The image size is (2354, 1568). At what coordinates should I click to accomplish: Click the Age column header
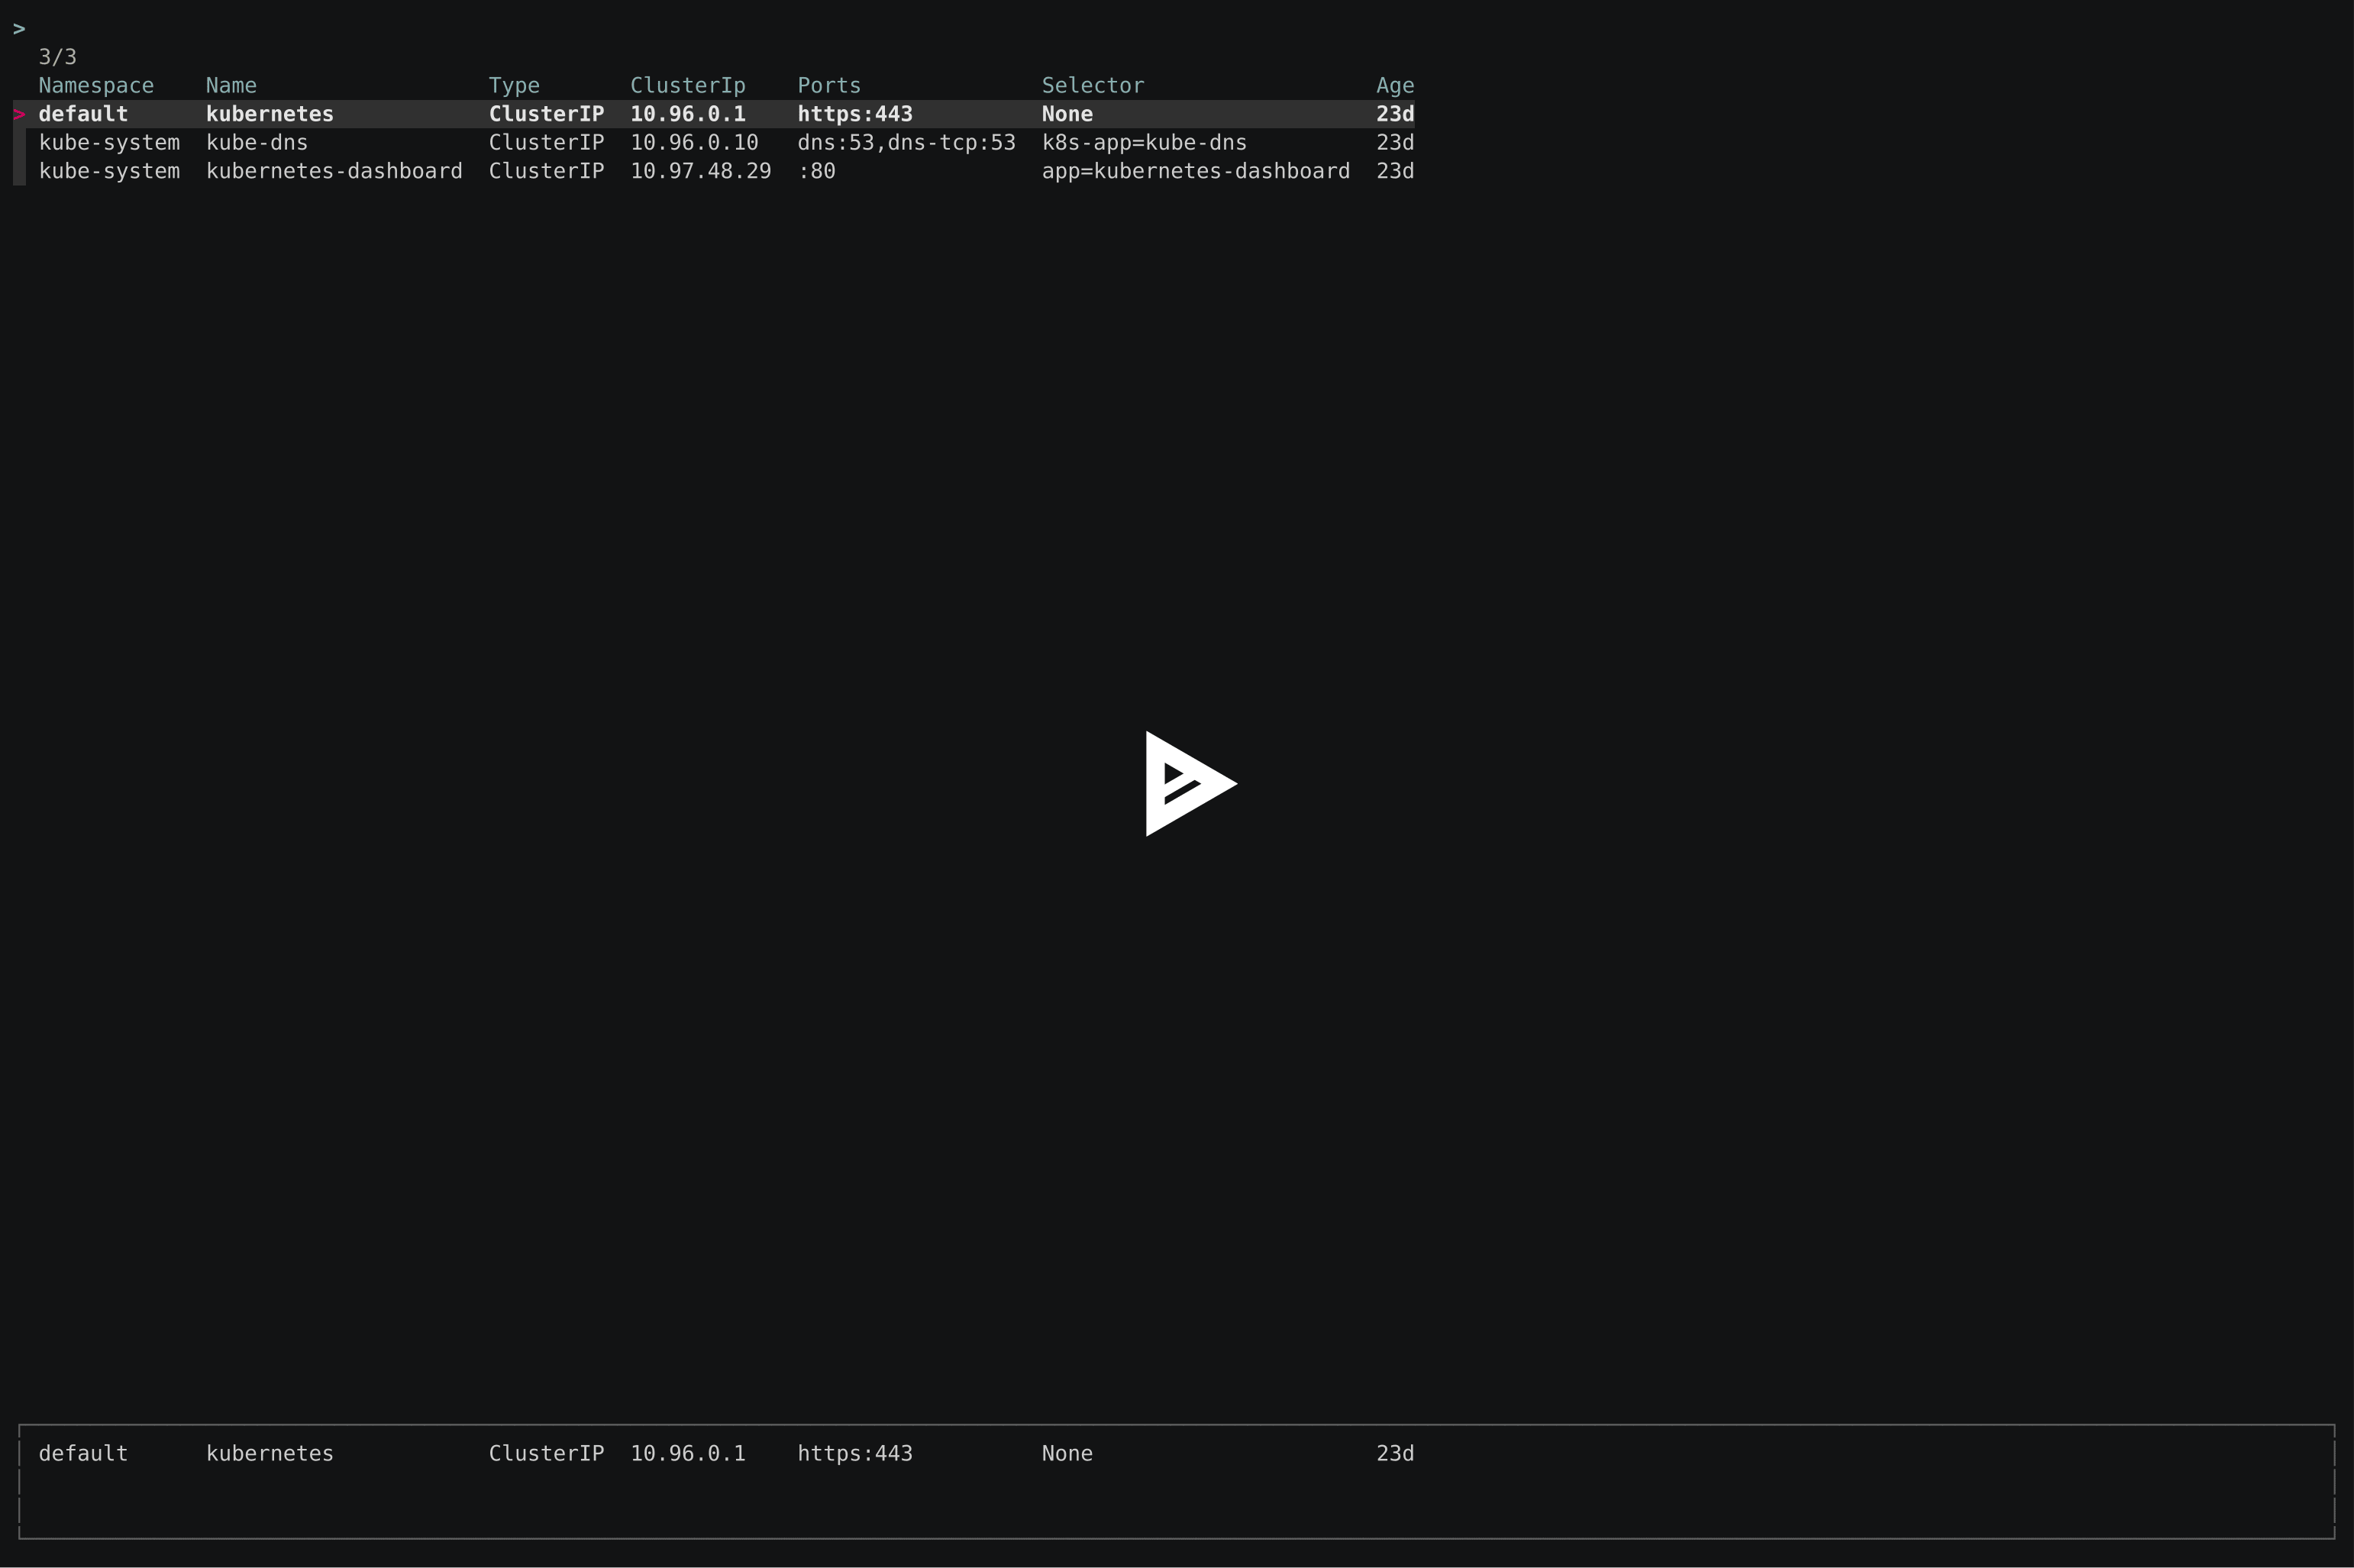[x=1395, y=86]
